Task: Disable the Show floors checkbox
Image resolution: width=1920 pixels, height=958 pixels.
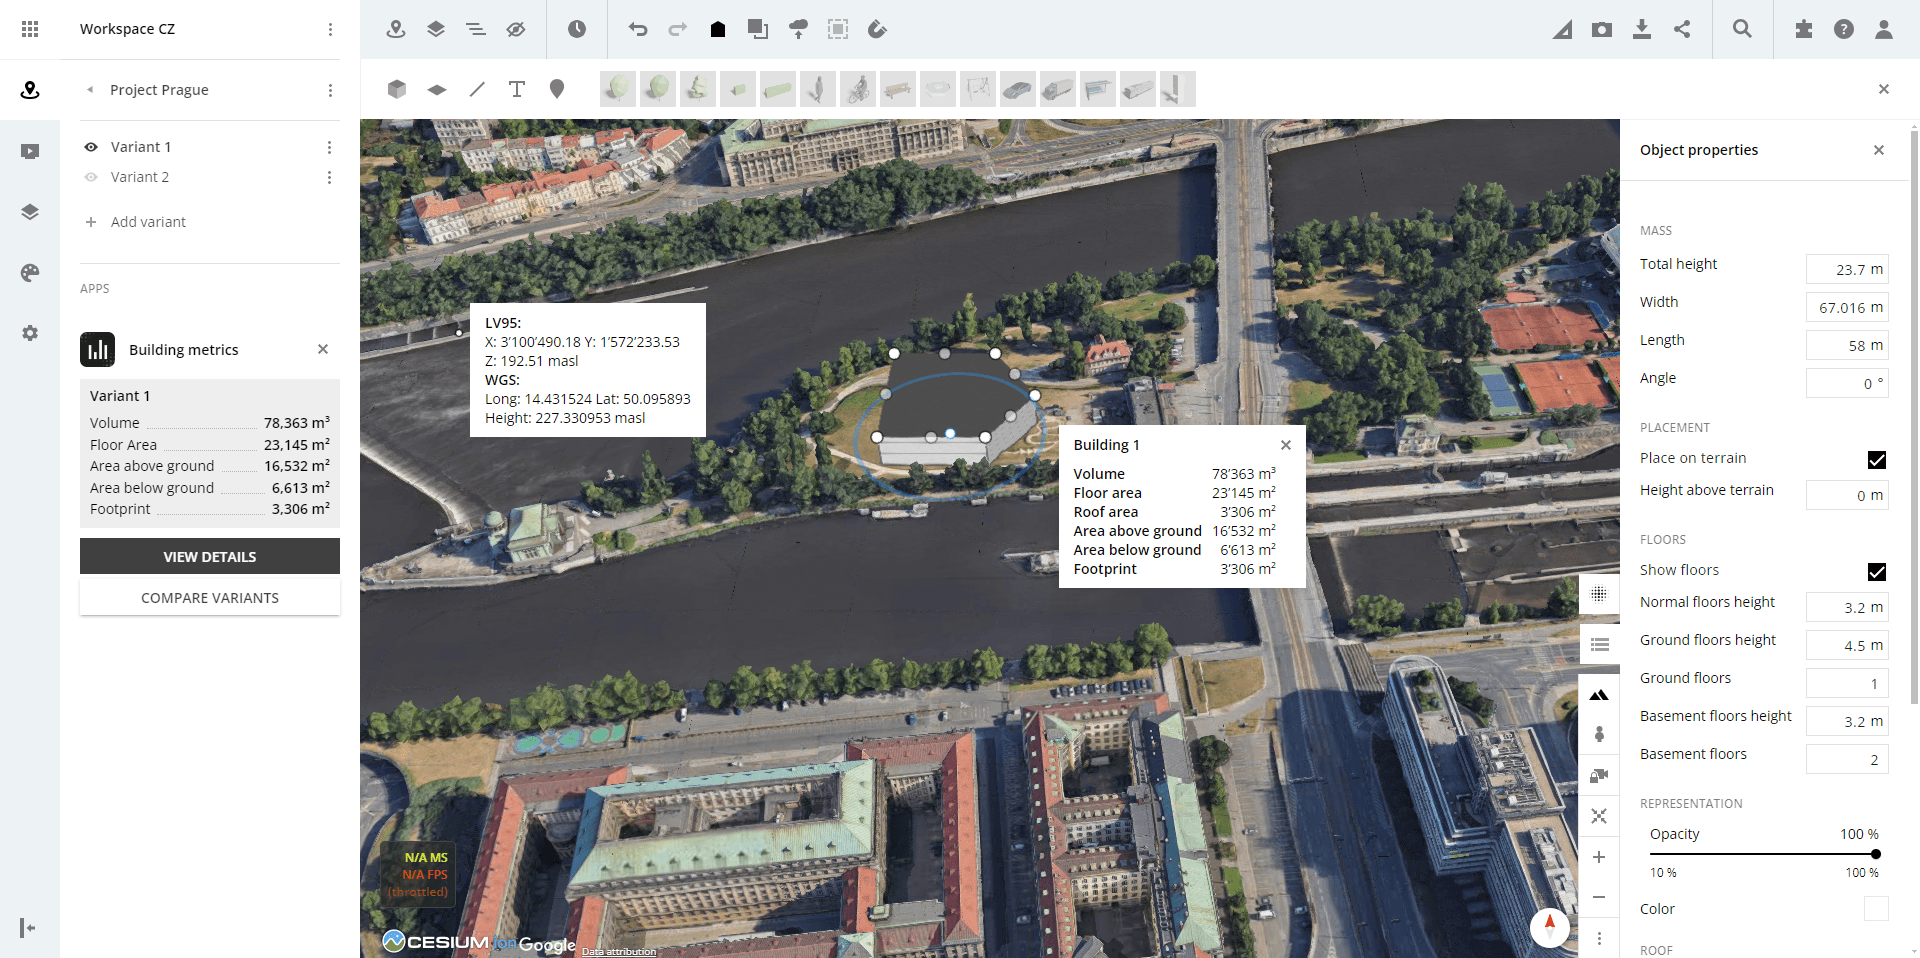Action: click(1876, 571)
